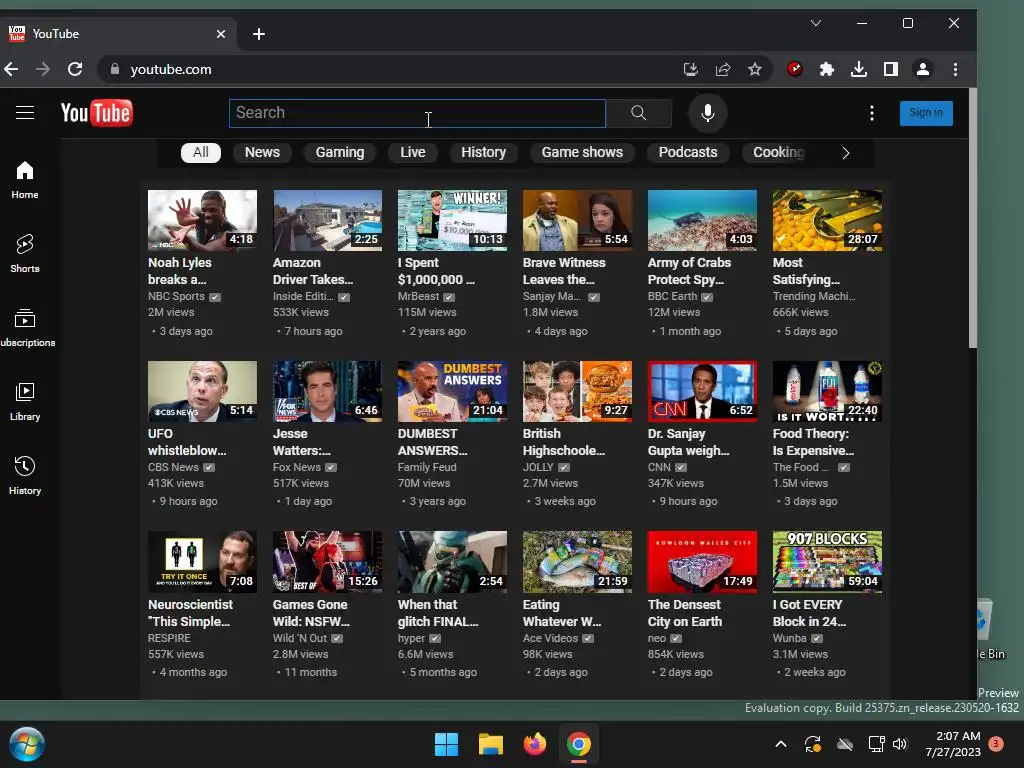The height and width of the screenshot is (768, 1024).
Task: Start voice search with microphone icon
Action: pos(707,113)
